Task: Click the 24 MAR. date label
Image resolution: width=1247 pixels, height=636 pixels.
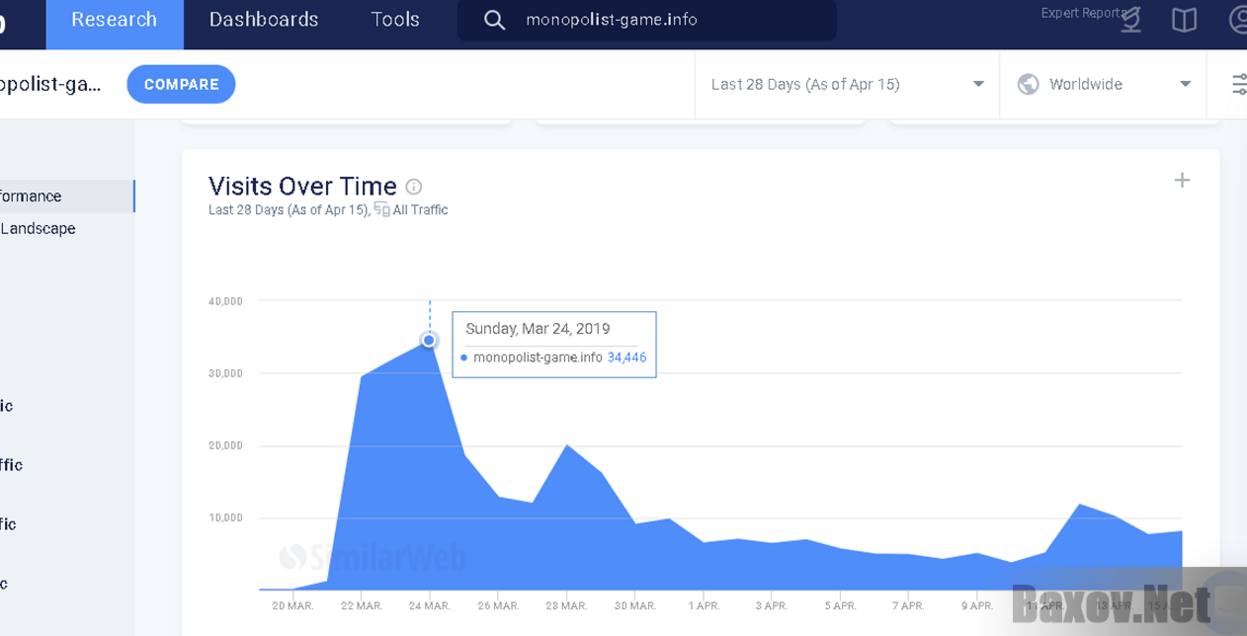Action: (429, 606)
